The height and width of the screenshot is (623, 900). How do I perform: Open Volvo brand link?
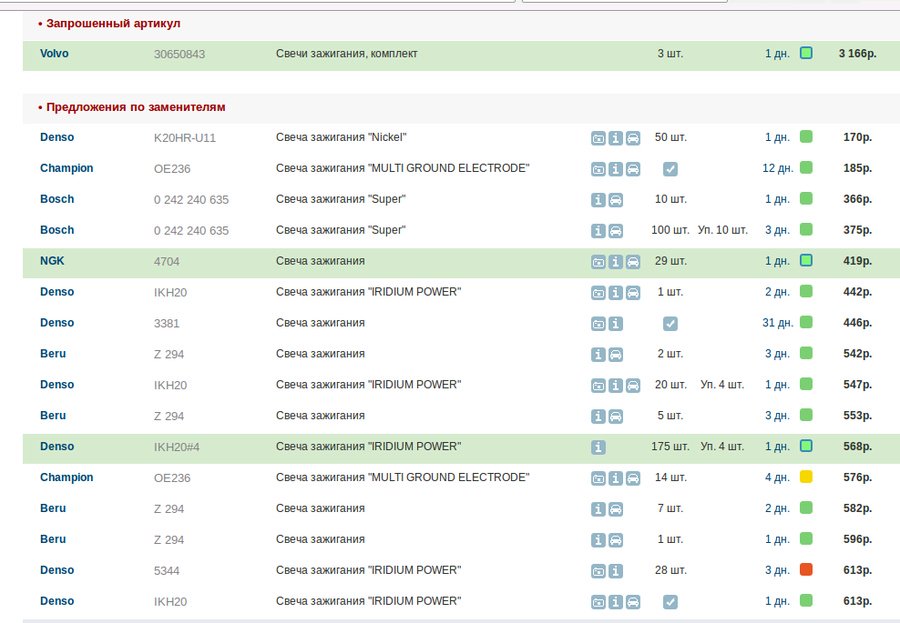pyautogui.click(x=54, y=53)
